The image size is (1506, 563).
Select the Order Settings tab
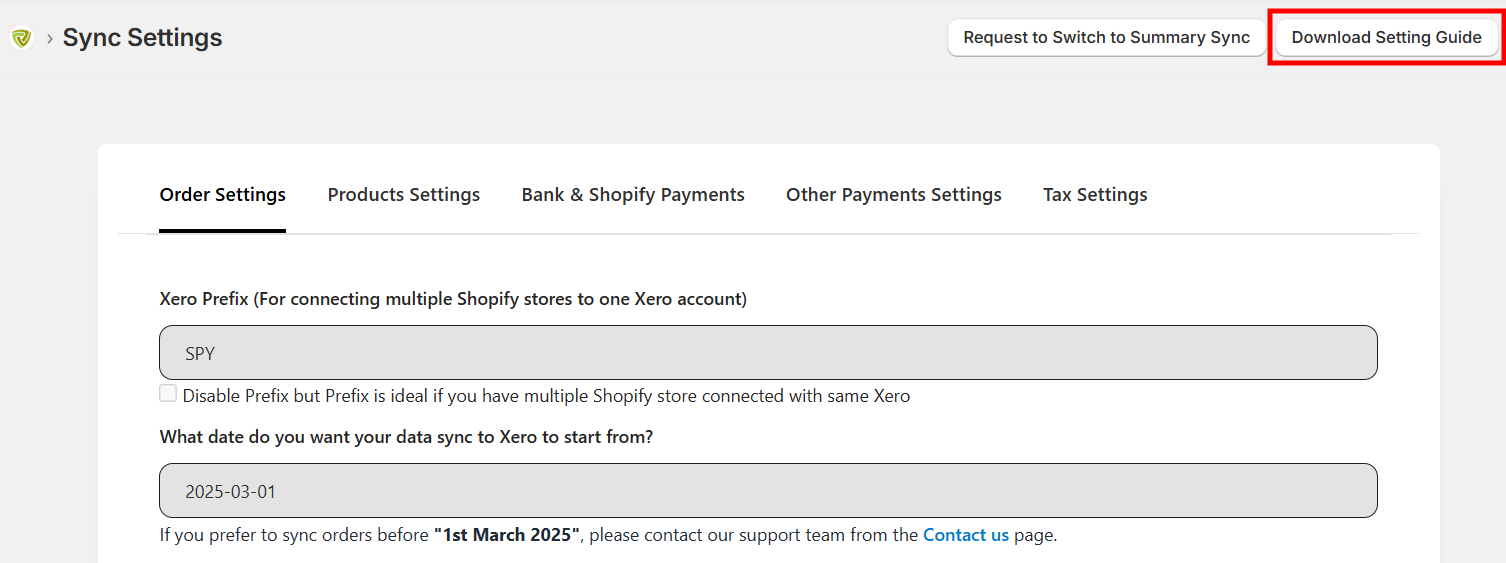click(x=223, y=195)
